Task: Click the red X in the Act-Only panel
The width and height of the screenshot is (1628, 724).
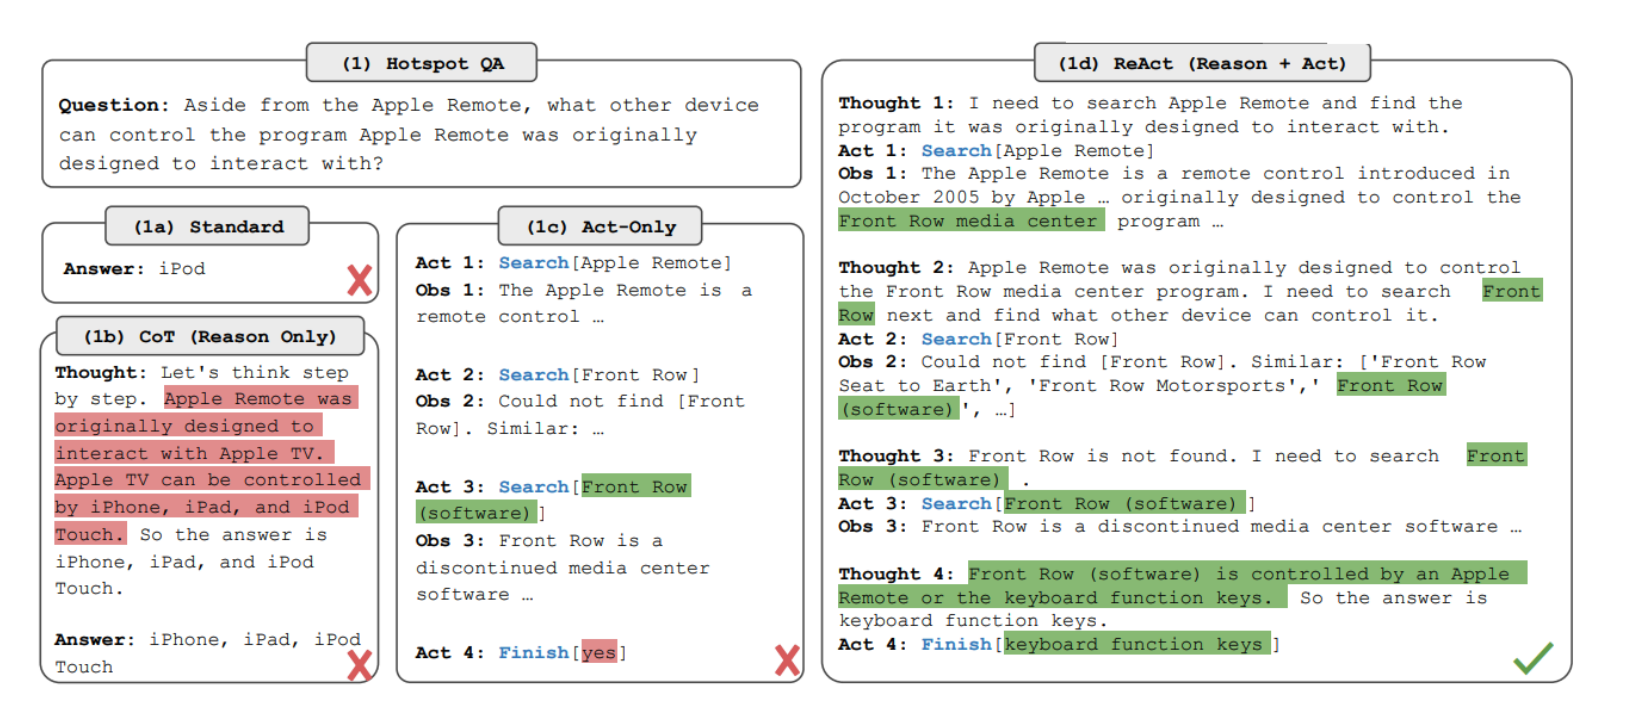Action: pos(788,660)
